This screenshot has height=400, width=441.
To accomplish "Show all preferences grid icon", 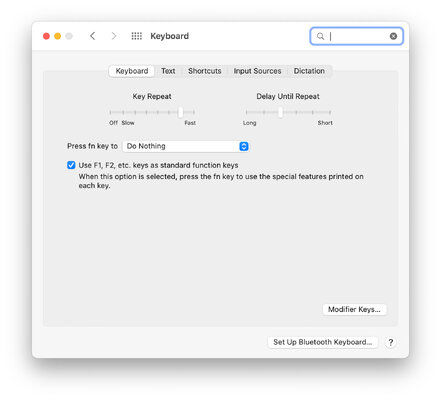I will pos(136,36).
